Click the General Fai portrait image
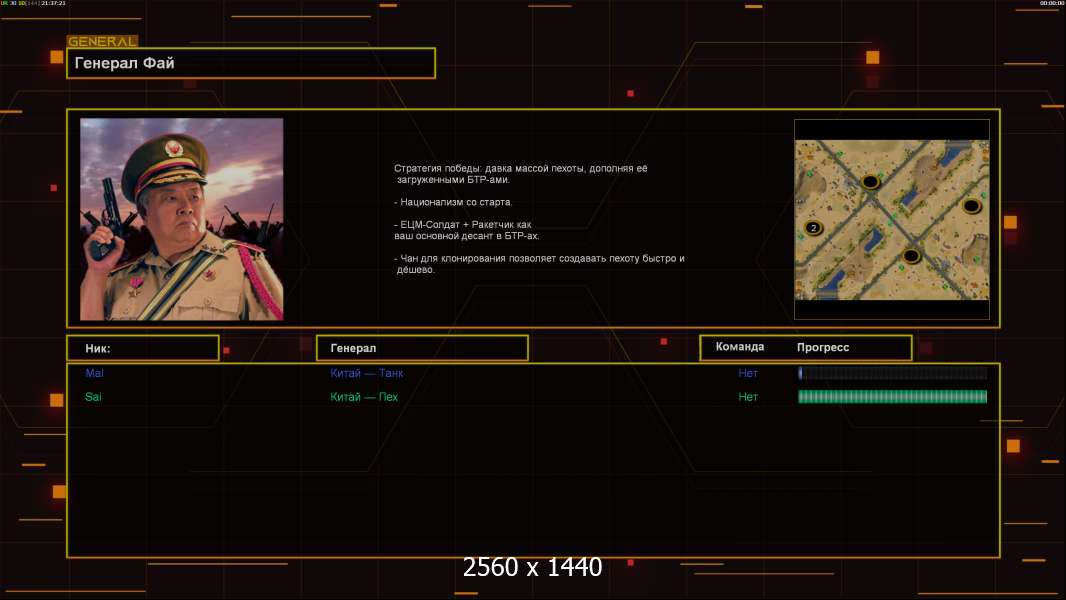The image size is (1066, 600). [182, 219]
